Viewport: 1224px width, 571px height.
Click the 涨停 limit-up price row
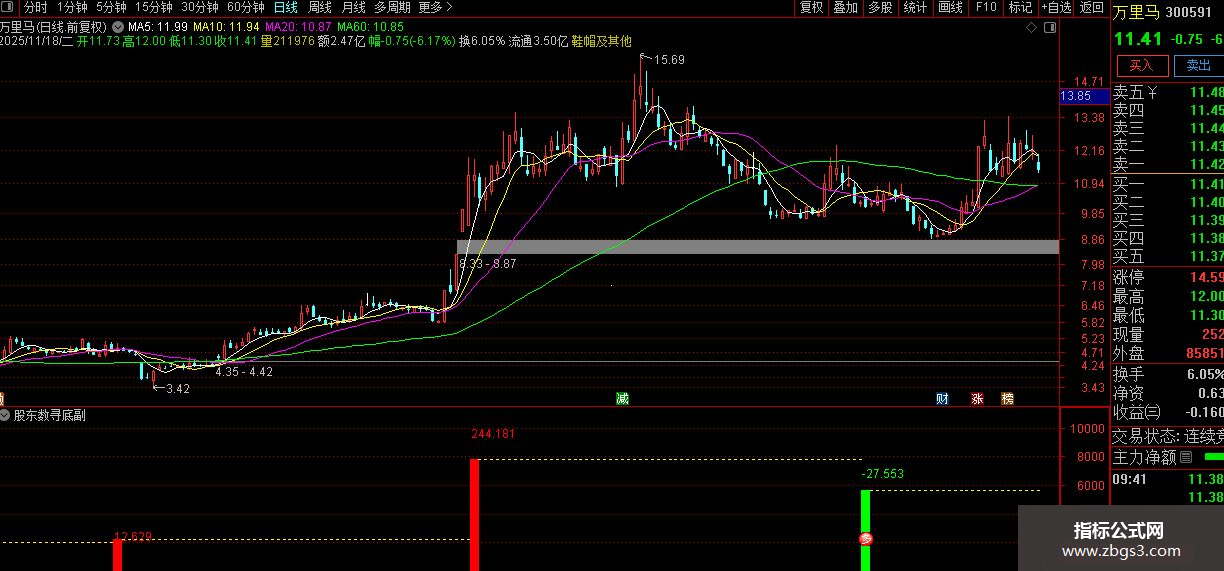(1168, 277)
